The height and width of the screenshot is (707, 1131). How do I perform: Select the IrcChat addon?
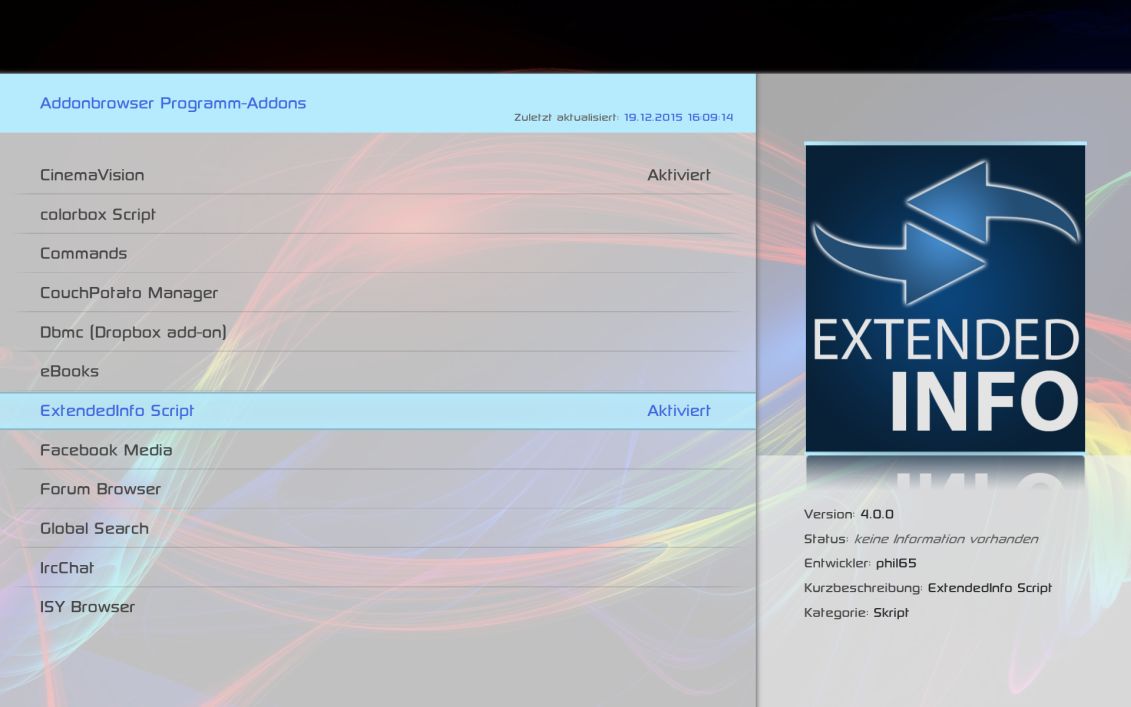coord(377,568)
